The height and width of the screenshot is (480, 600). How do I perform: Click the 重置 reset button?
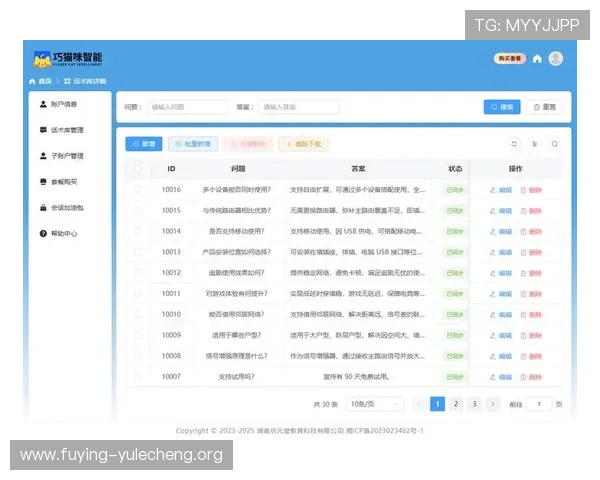(545, 107)
